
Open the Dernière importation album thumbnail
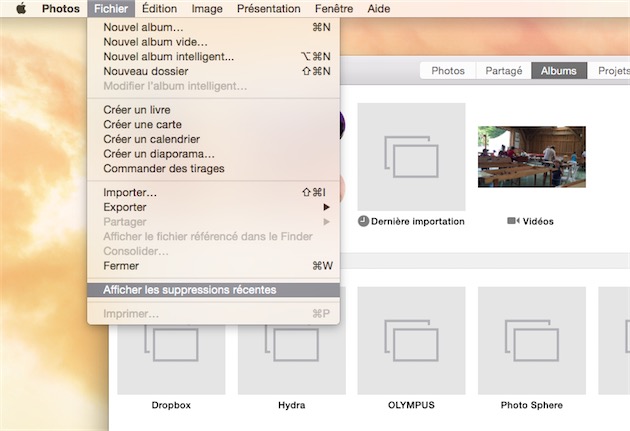(411, 157)
